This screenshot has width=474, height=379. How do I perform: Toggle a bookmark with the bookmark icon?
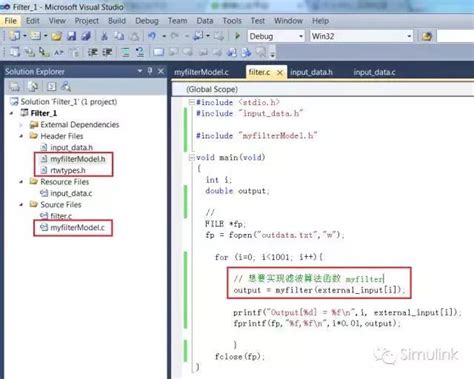pos(158,52)
